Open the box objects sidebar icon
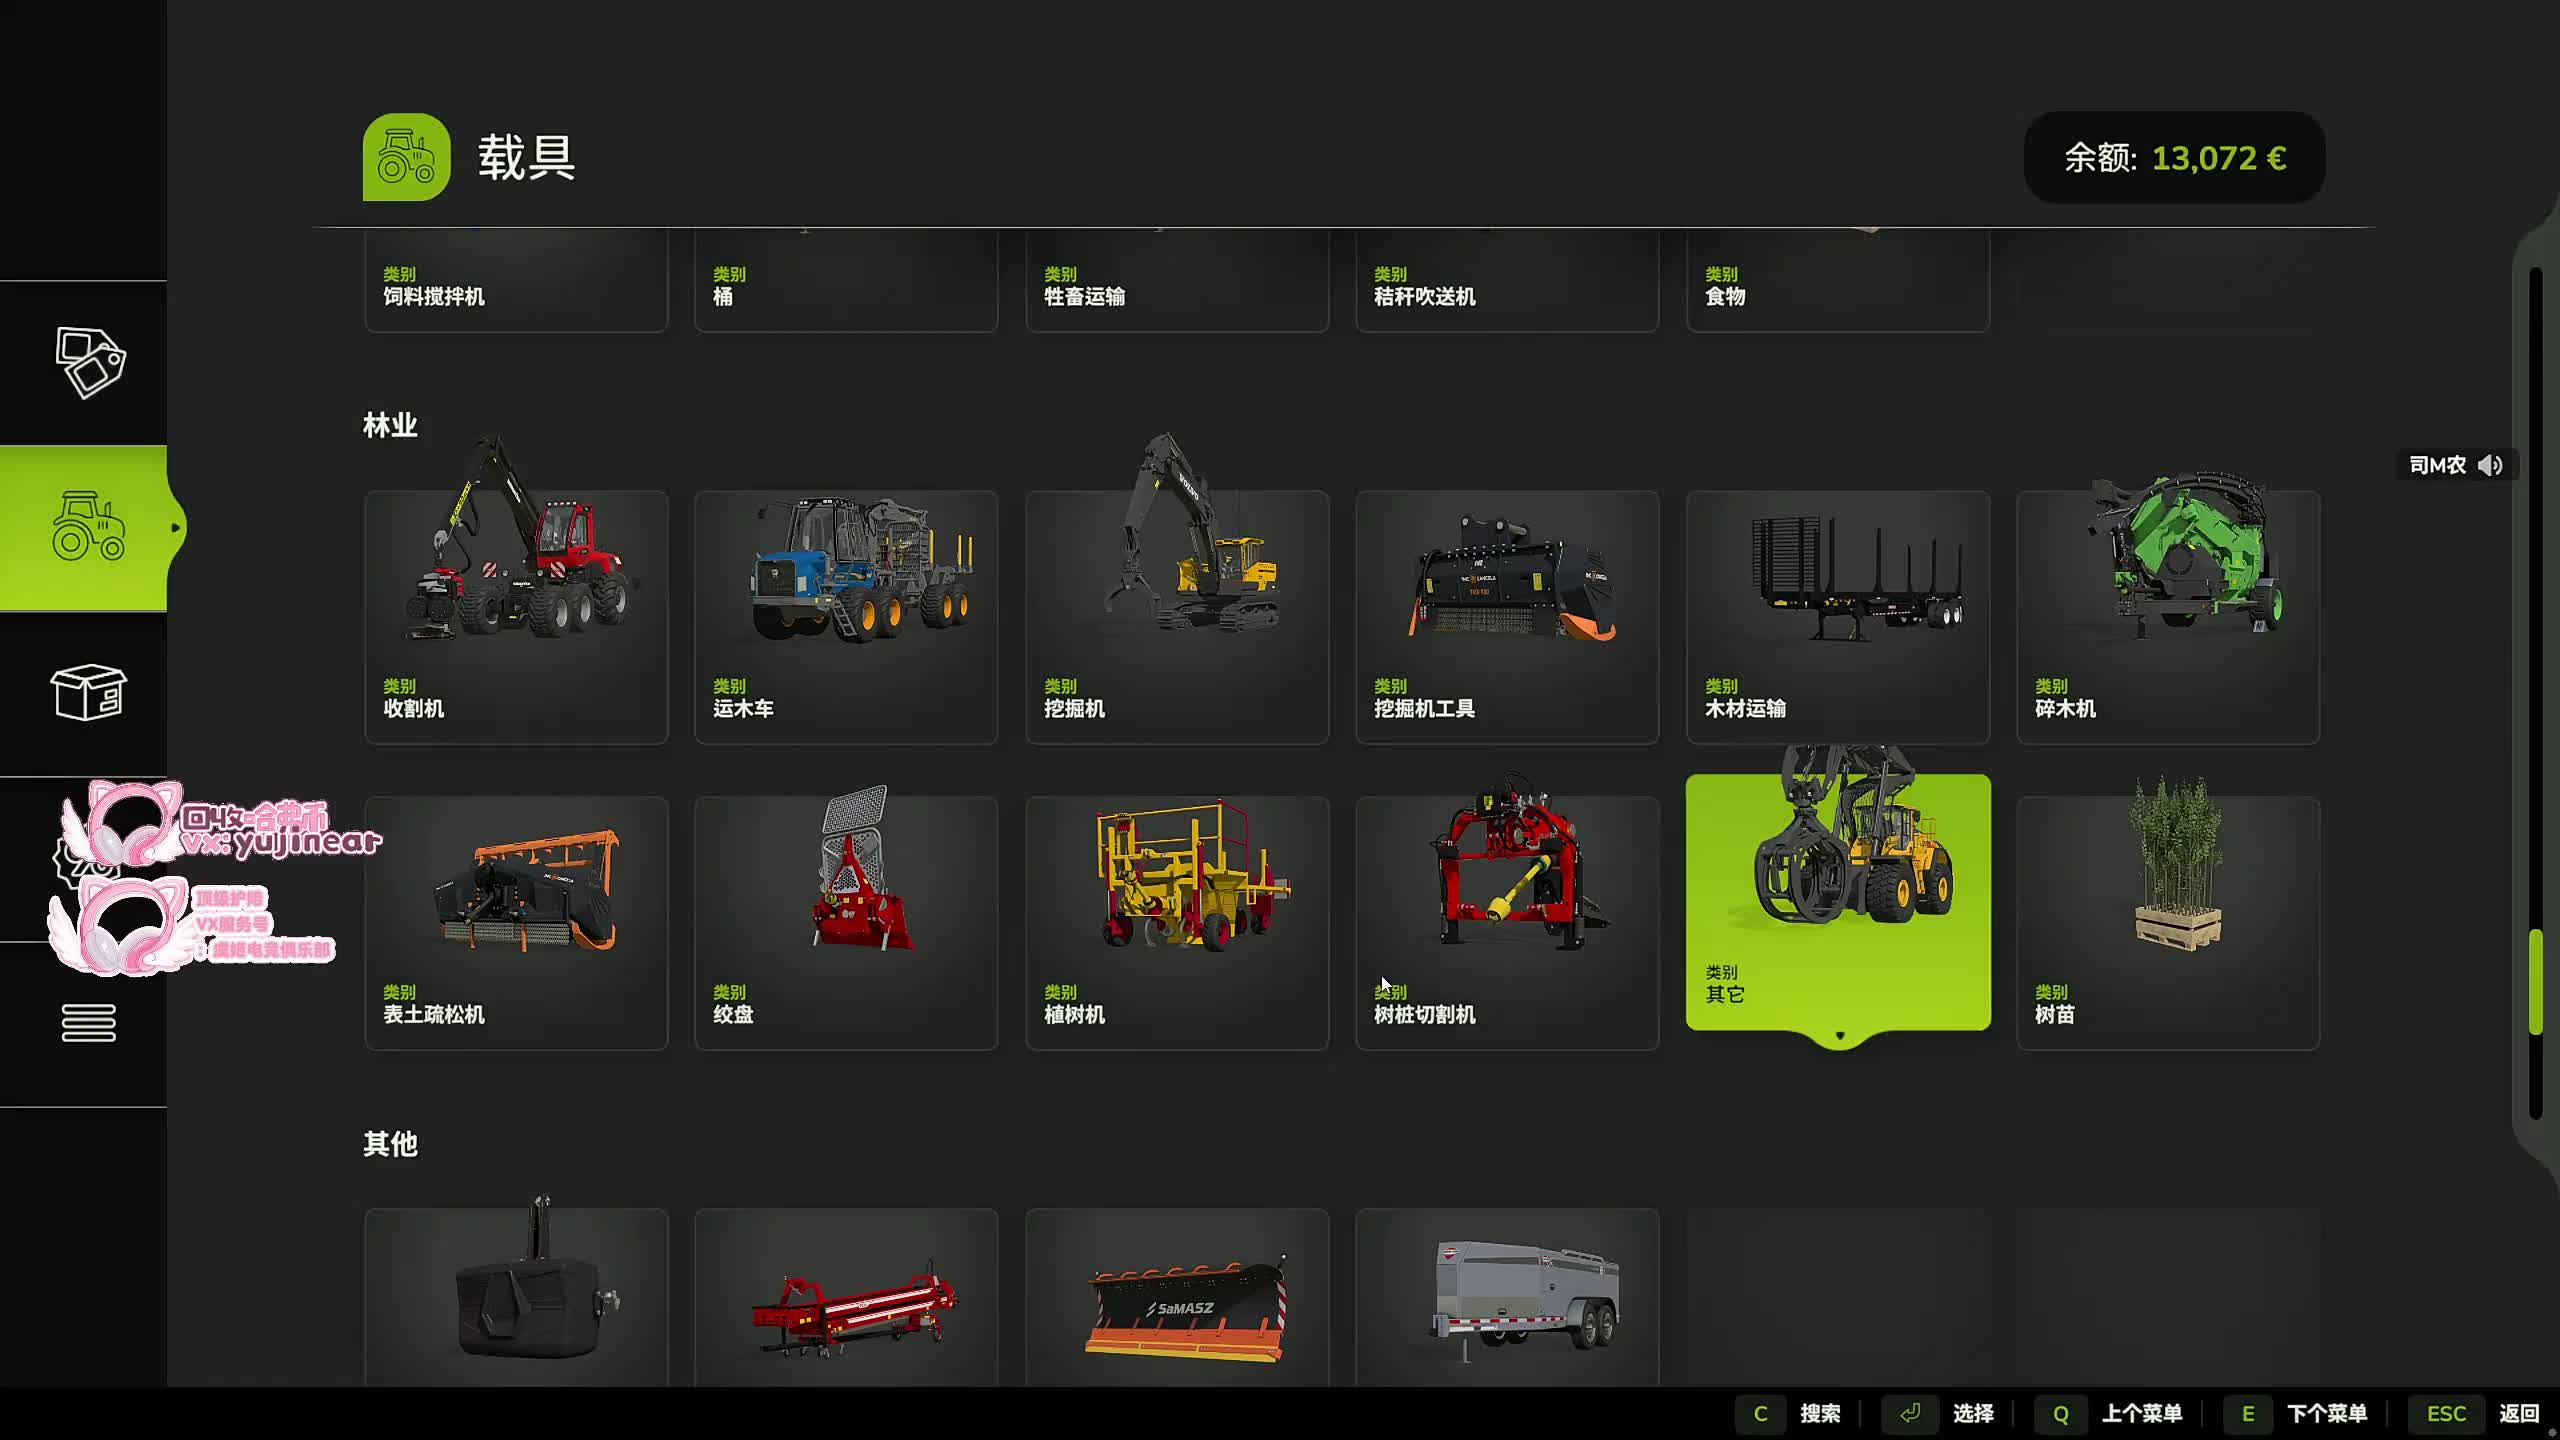2560x1440 pixels. click(x=88, y=692)
